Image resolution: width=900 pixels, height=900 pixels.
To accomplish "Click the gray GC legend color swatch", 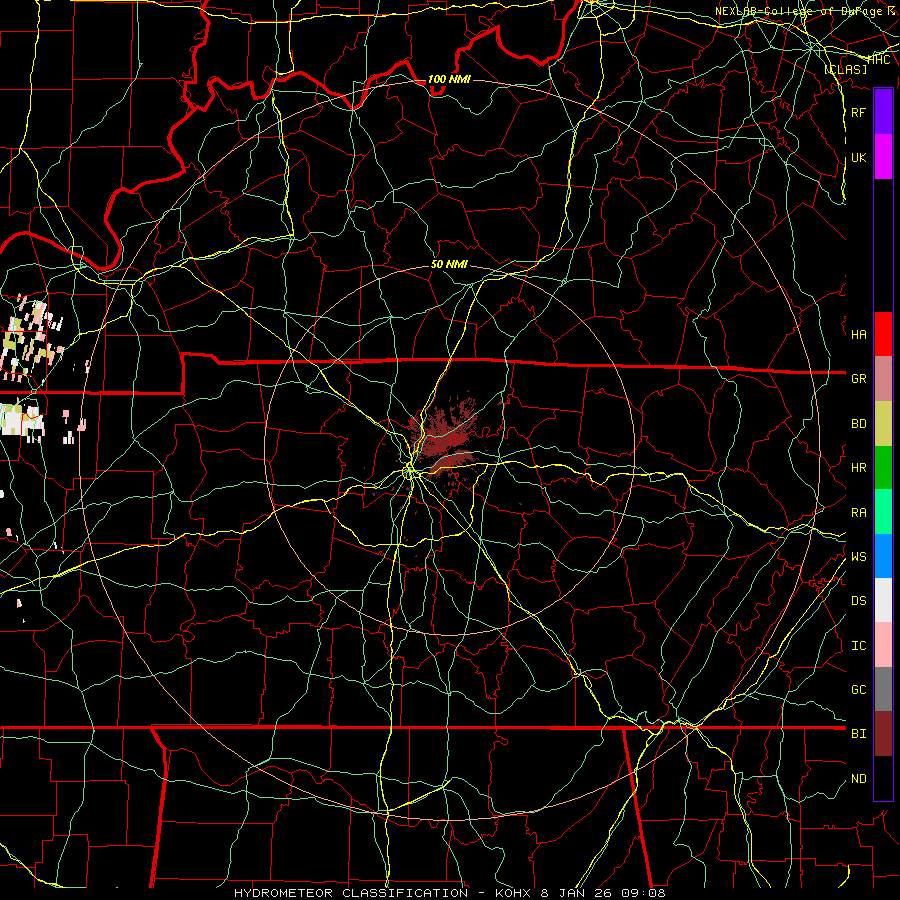I will [x=883, y=689].
